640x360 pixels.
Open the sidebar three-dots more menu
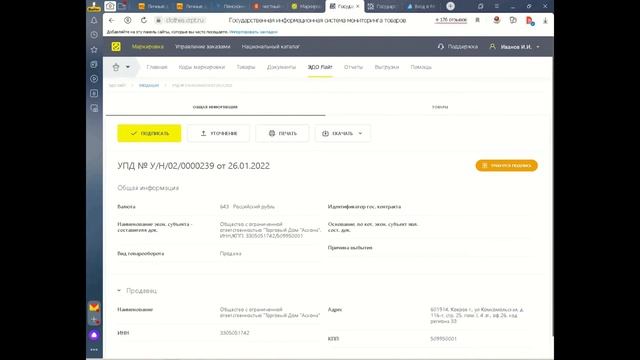[x=94, y=350]
